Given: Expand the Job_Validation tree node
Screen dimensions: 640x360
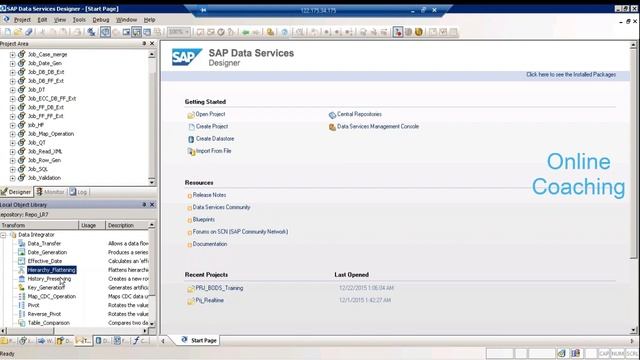Looking at the screenshot, I should point(13,178).
